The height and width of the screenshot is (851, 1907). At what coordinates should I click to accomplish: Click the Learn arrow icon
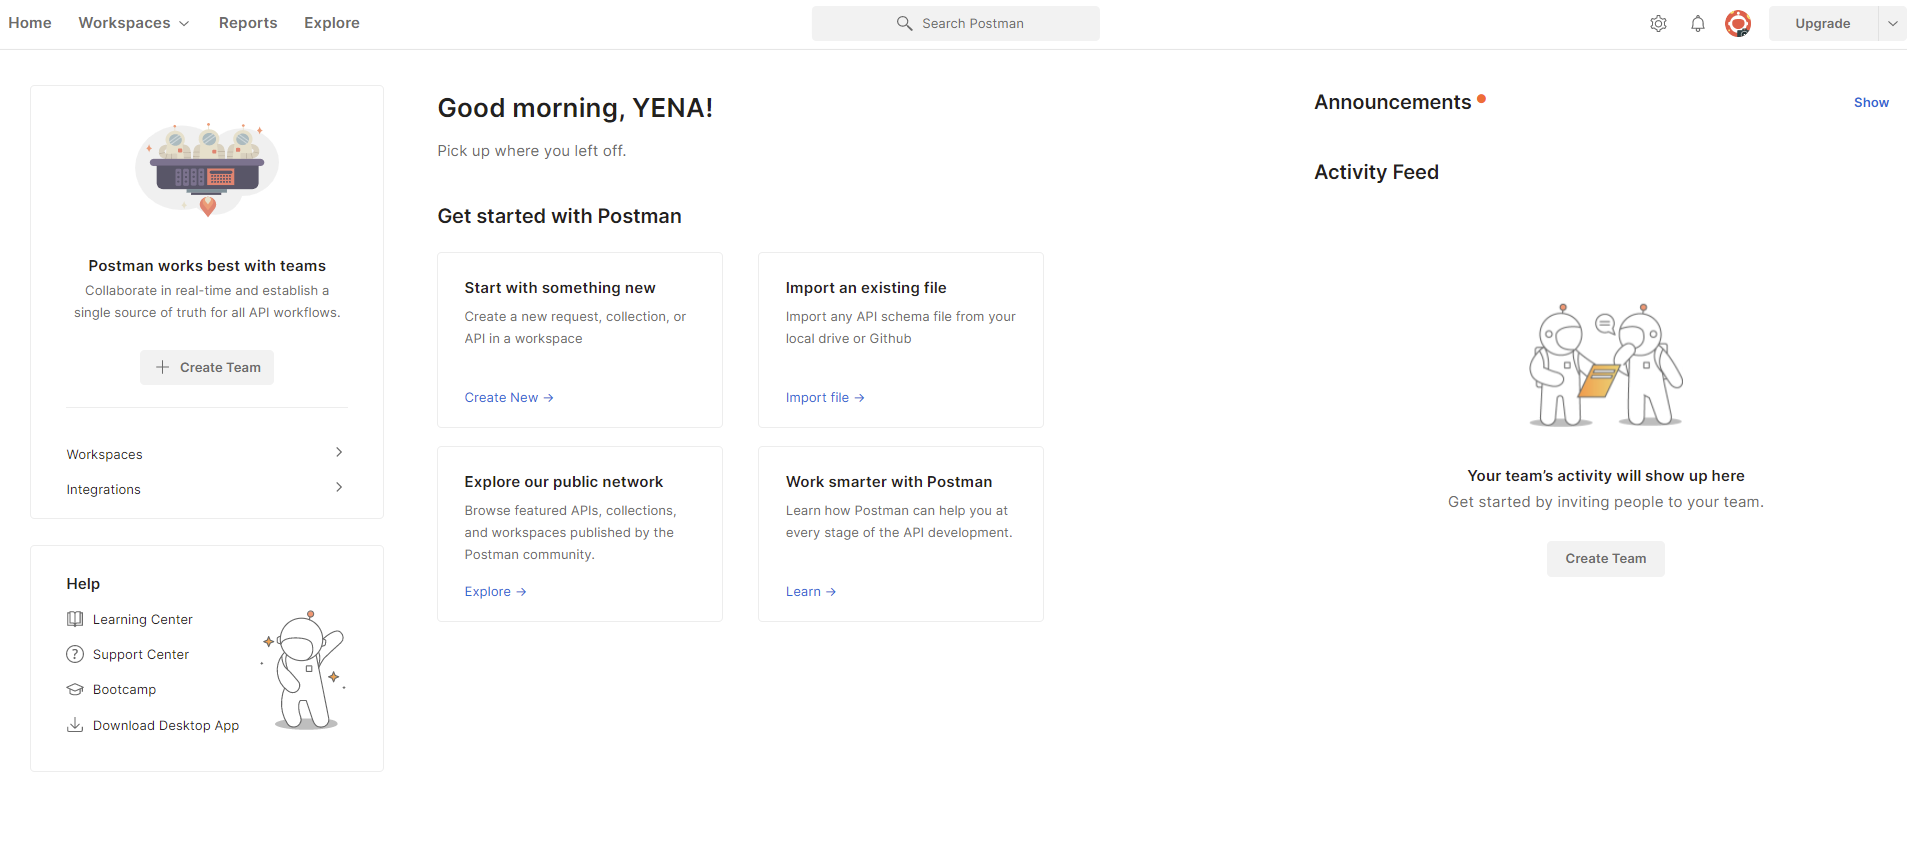[831, 592]
